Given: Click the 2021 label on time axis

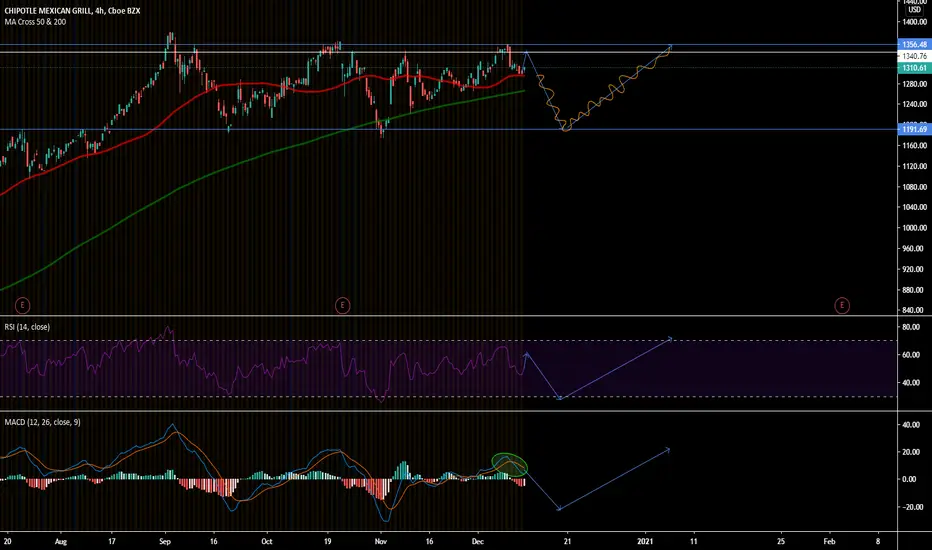Looking at the screenshot, I should point(645,541).
